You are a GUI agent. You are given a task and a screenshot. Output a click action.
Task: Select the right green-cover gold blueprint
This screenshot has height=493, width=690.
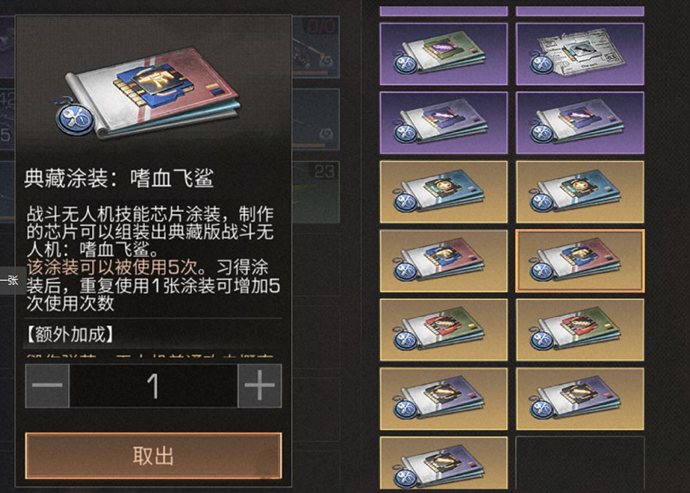580,330
